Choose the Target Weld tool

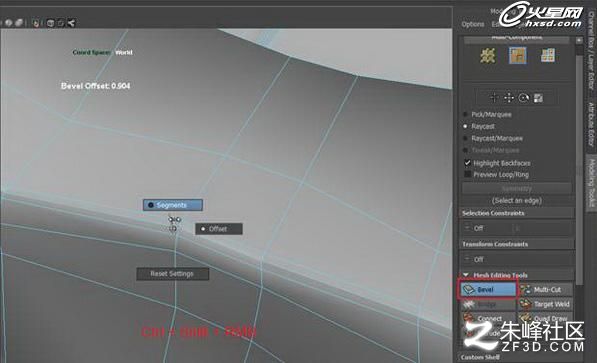click(545, 304)
